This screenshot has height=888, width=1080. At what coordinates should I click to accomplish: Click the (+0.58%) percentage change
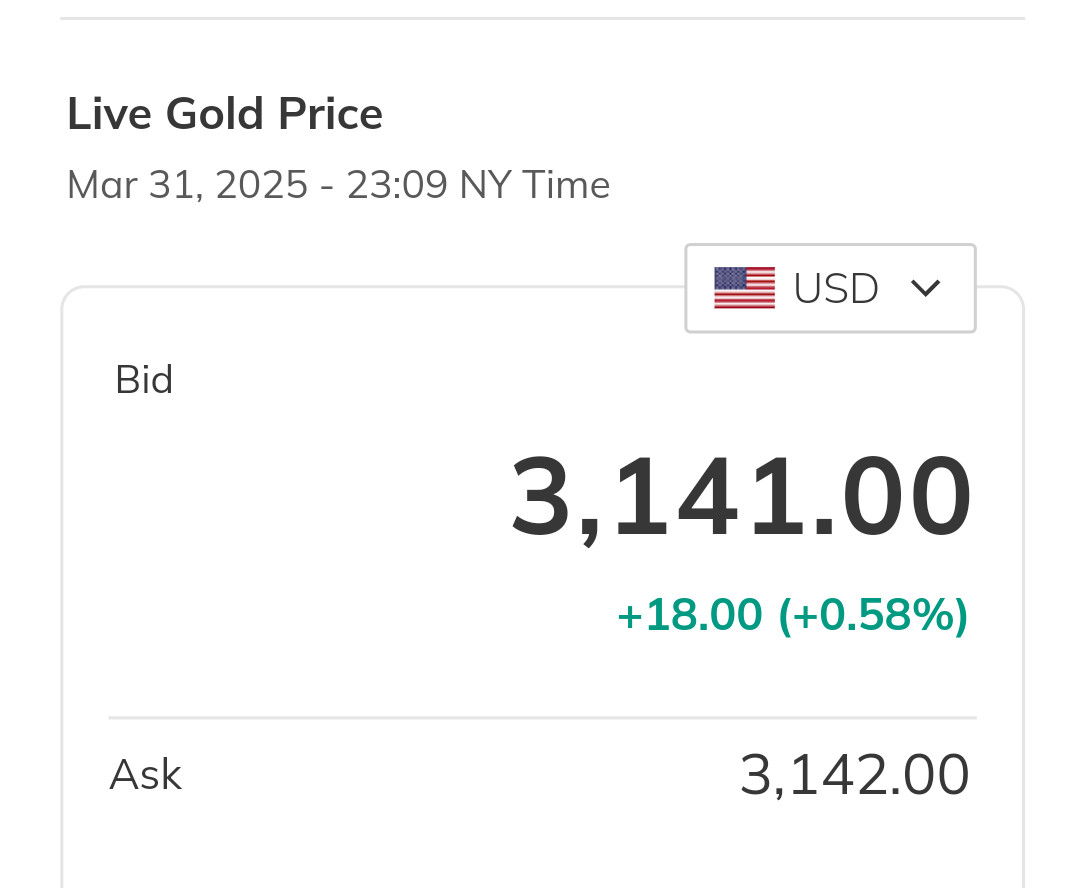pyautogui.click(x=873, y=614)
